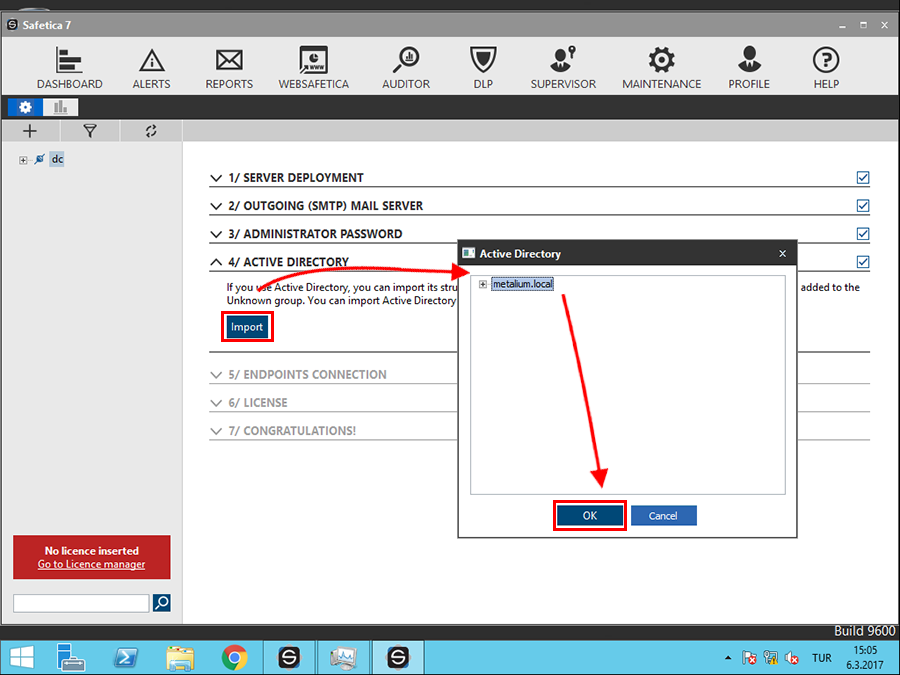Switch to the bar chart view tab
Viewport: 900px width, 675px height.
[x=60, y=107]
